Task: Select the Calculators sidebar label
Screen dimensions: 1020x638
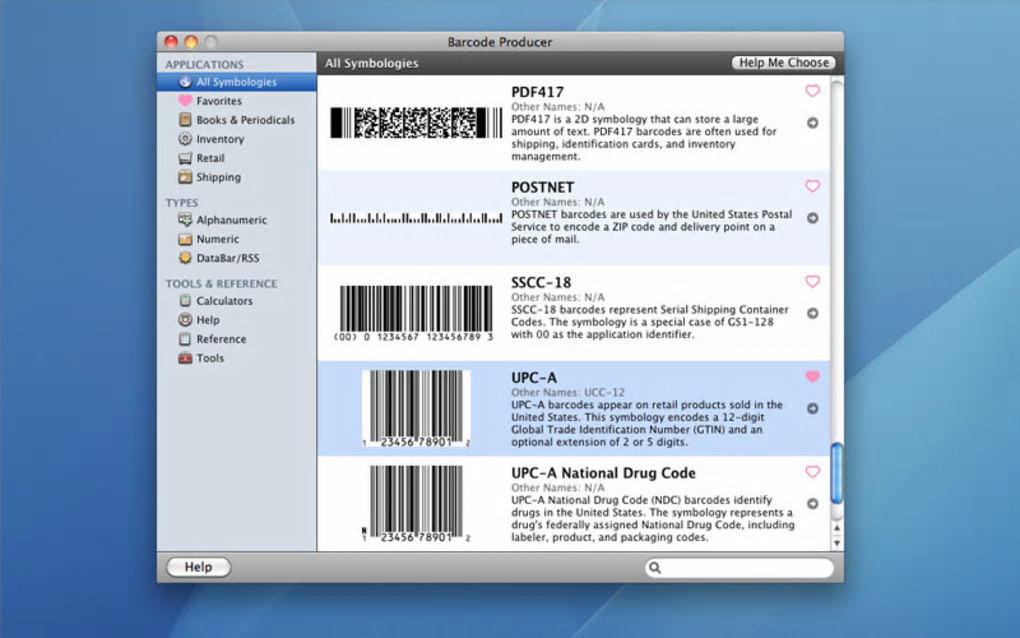Action: 224,300
